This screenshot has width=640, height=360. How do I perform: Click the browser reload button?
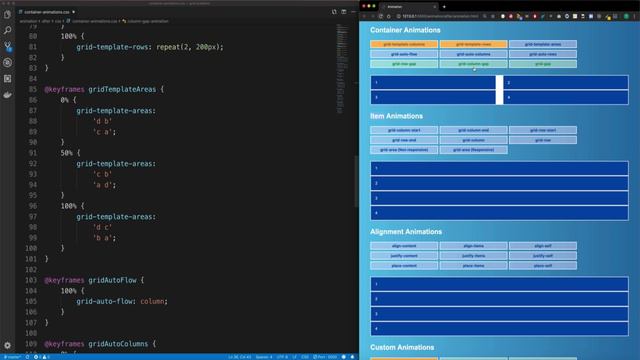coord(380,16)
